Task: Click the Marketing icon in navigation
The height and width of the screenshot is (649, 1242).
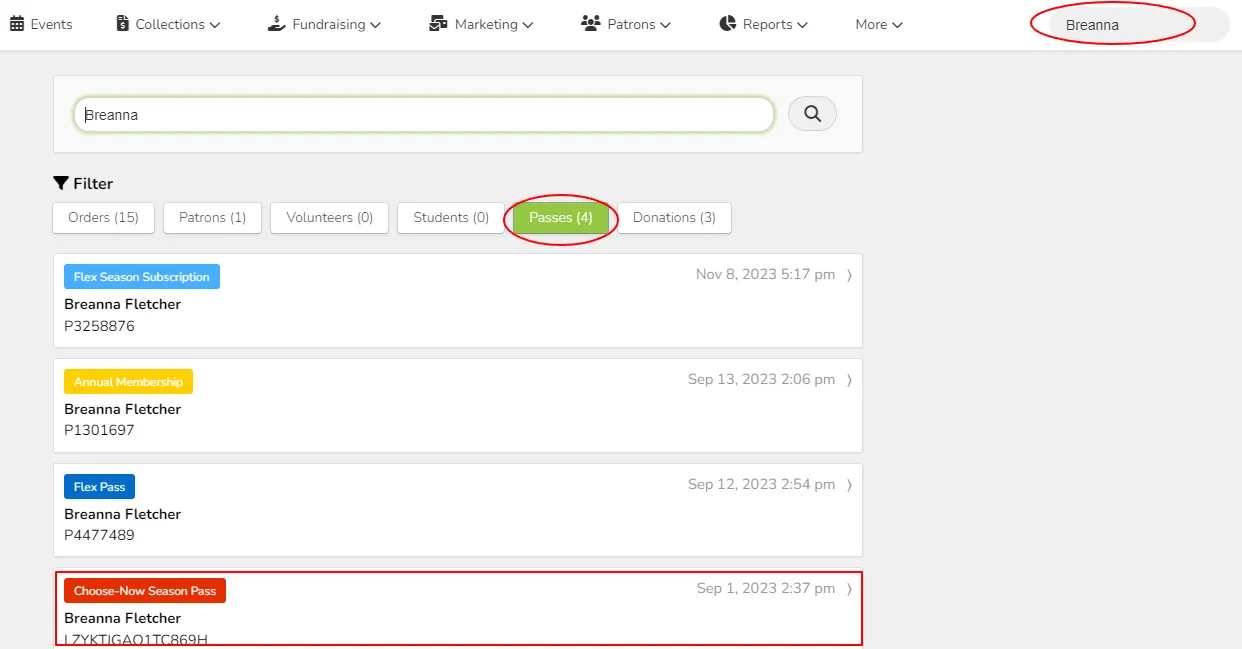Action: pos(438,24)
